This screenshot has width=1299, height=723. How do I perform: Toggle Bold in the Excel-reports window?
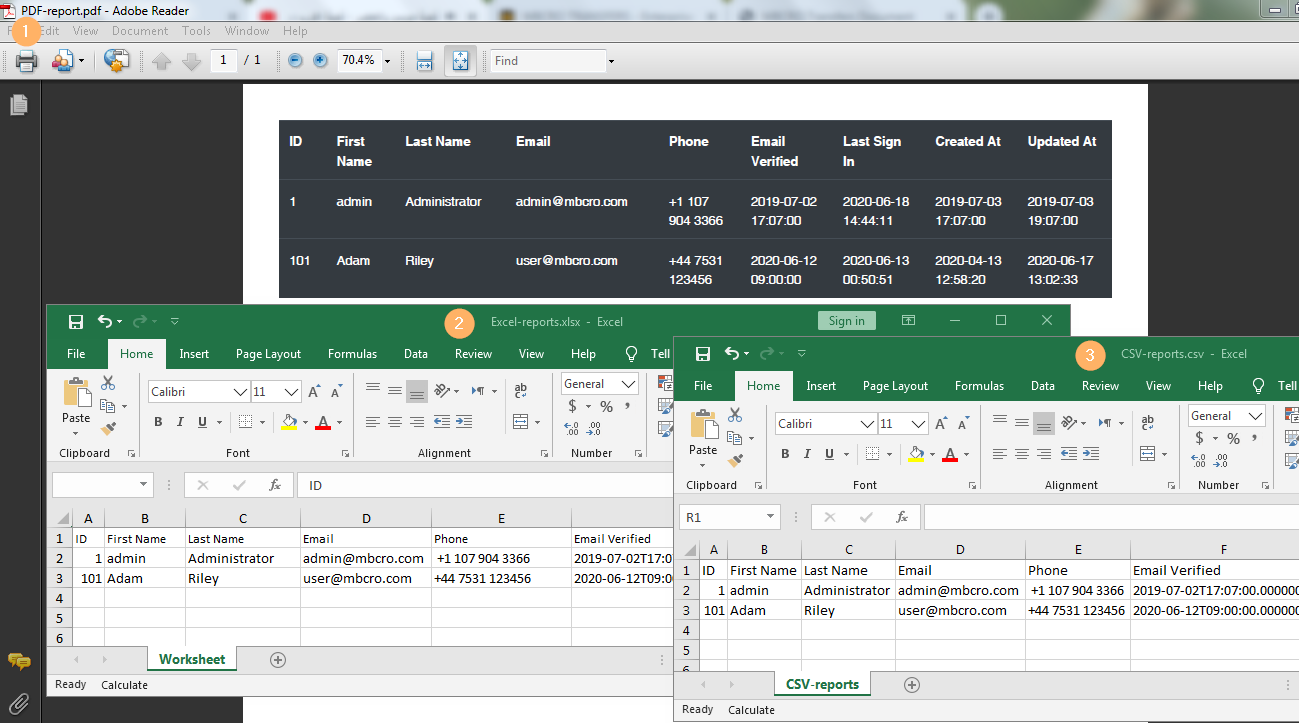(158, 422)
